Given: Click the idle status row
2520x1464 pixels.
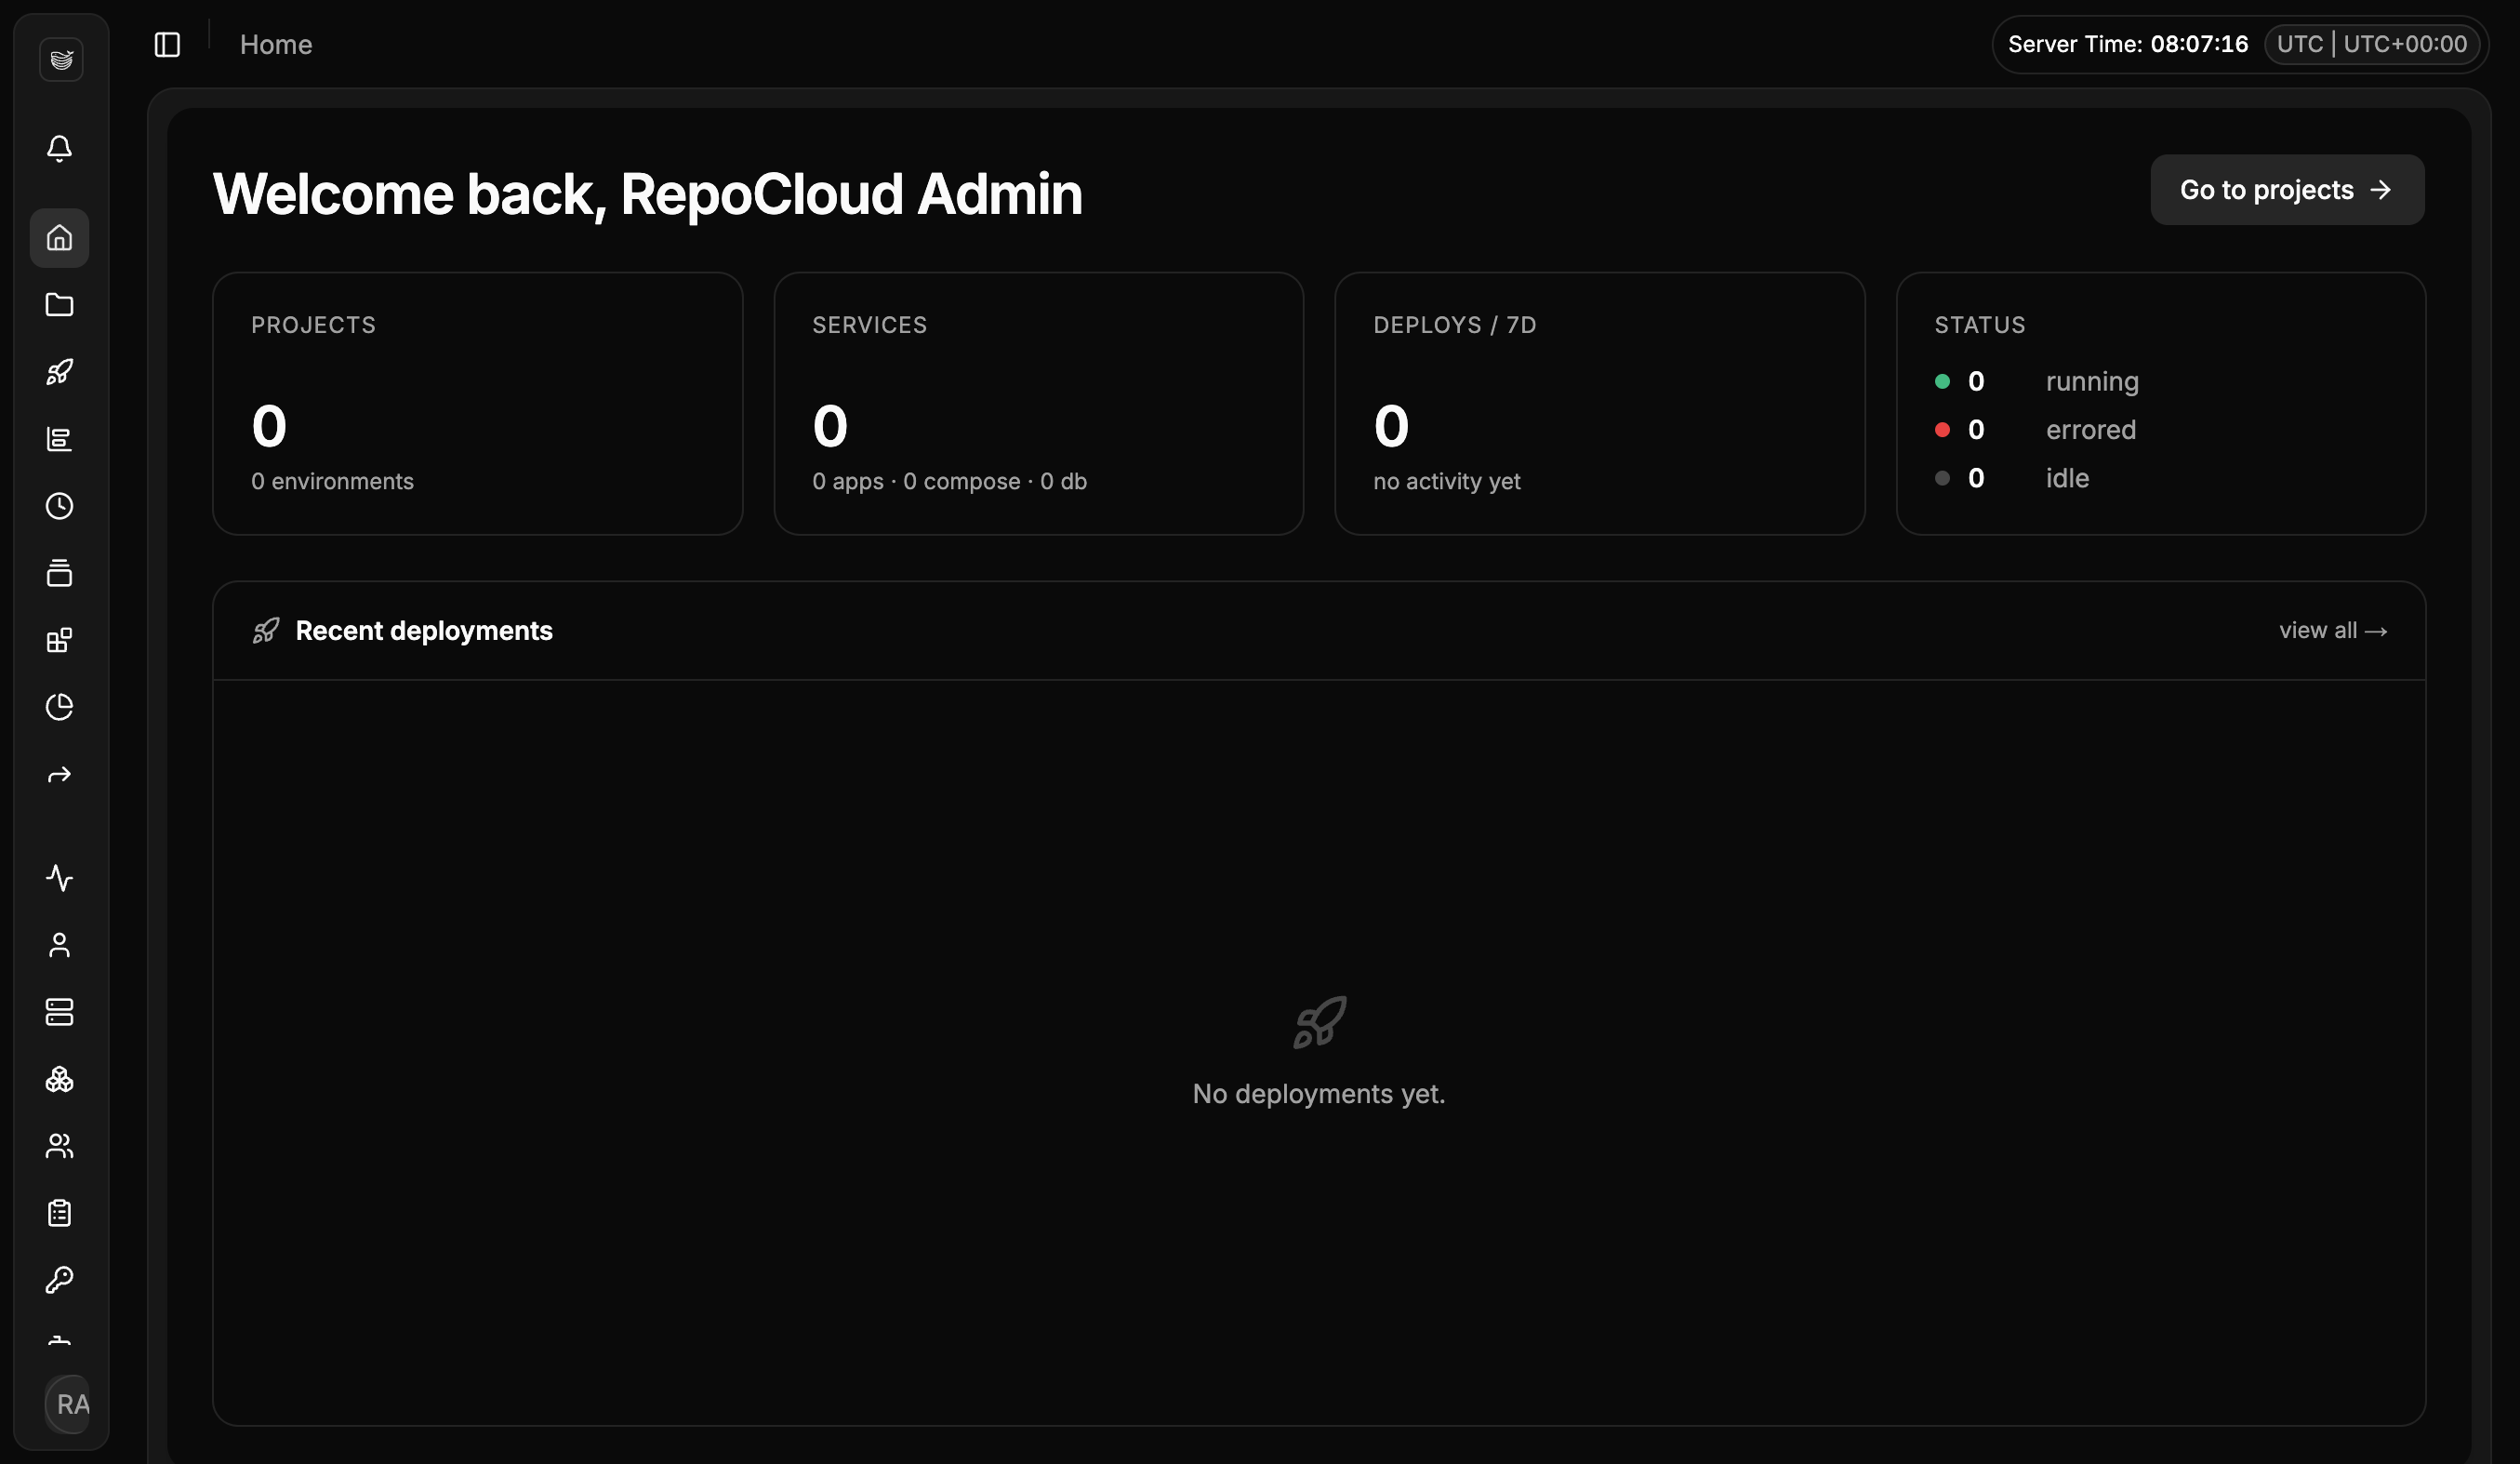Looking at the screenshot, I should pyautogui.click(x=2011, y=478).
